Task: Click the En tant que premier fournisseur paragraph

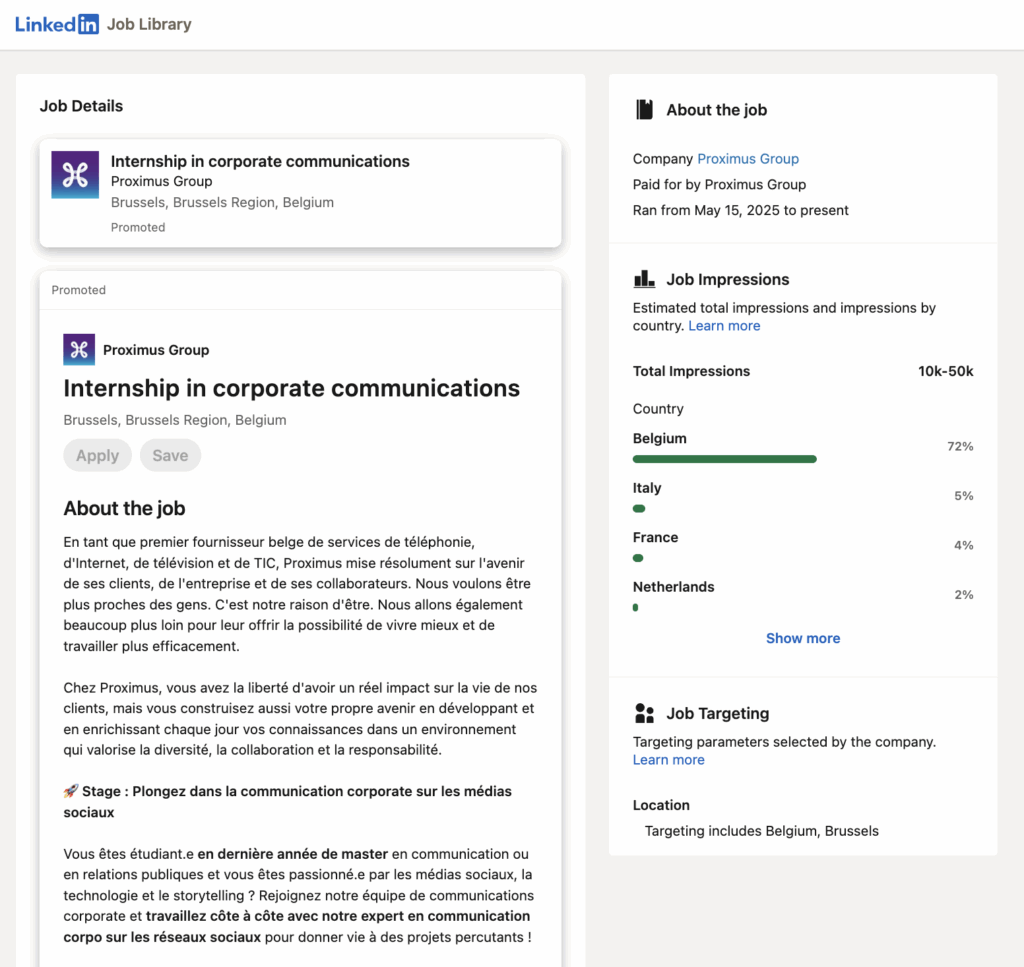Action: point(297,594)
